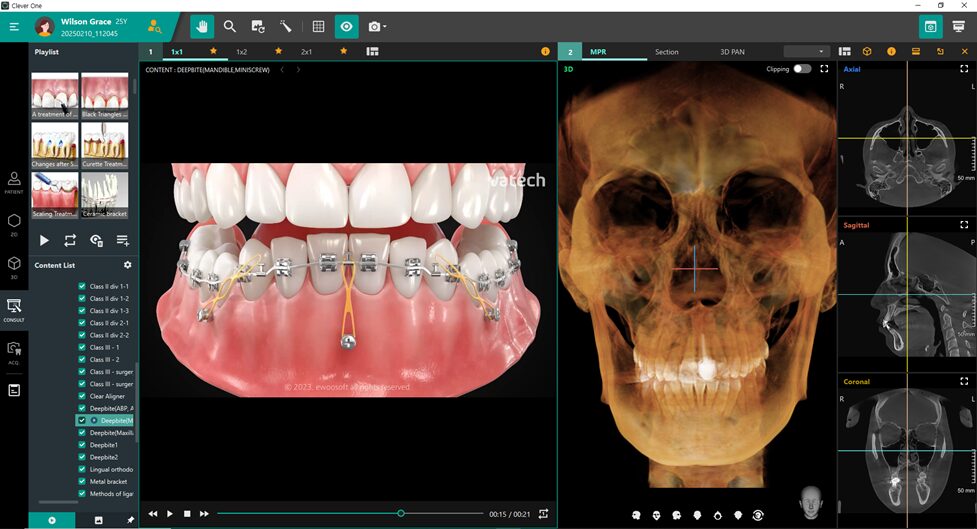Toggle the Clipping switch
This screenshot has height=529, width=977.
[x=802, y=69]
